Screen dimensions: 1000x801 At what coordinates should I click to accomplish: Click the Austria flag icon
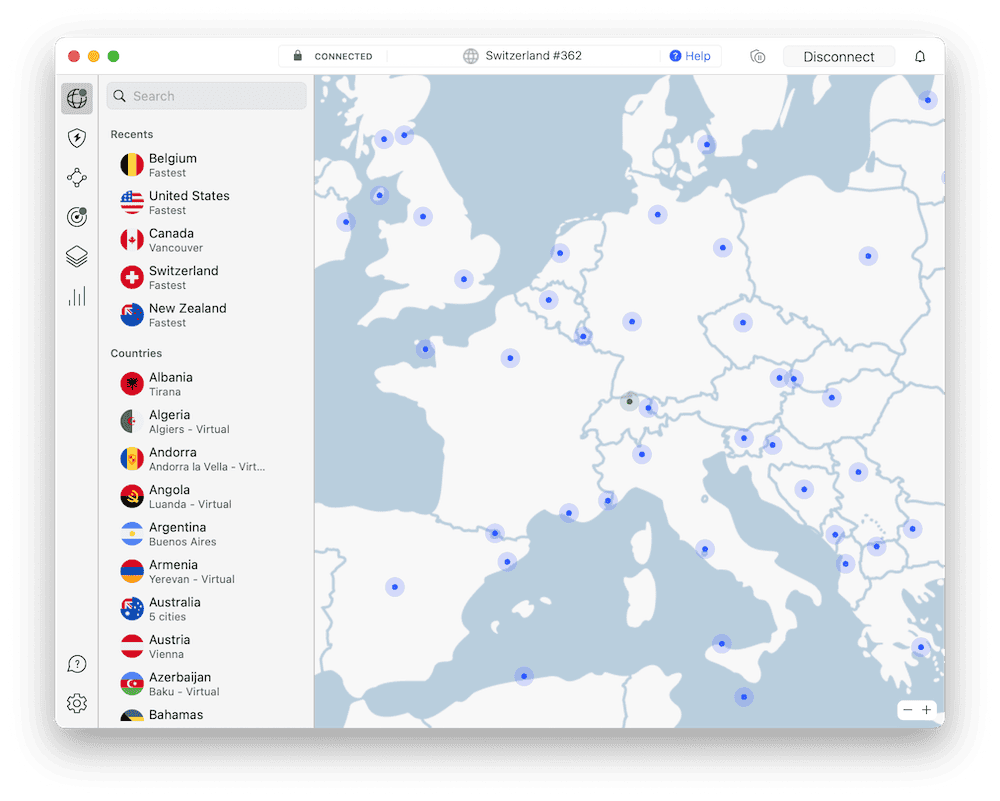pyautogui.click(x=132, y=646)
